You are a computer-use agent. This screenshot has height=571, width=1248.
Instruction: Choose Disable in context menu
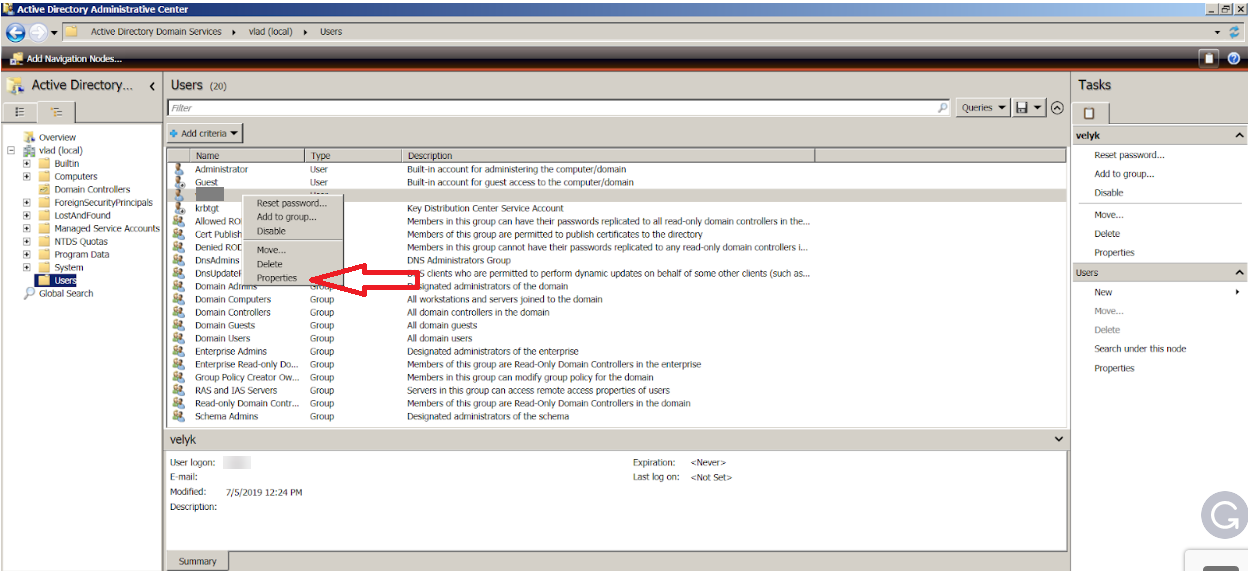(x=271, y=231)
